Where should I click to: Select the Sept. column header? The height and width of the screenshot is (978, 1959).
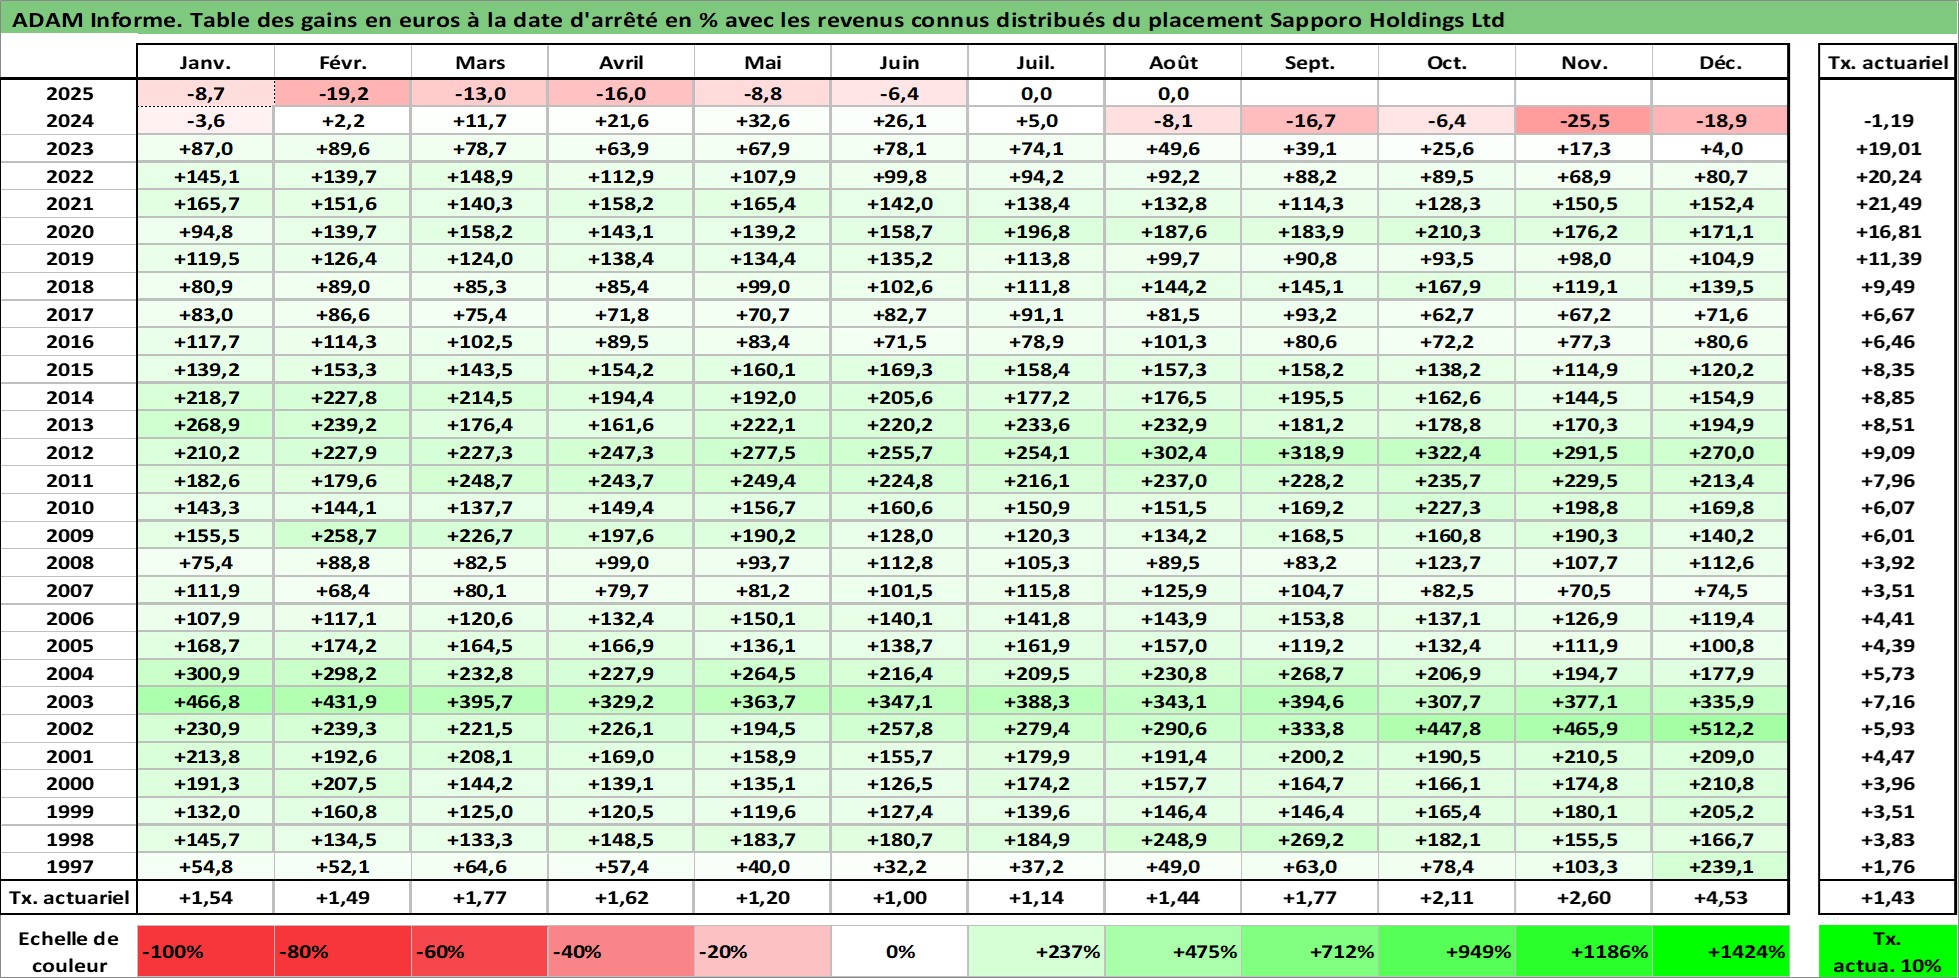click(1310, 62)
